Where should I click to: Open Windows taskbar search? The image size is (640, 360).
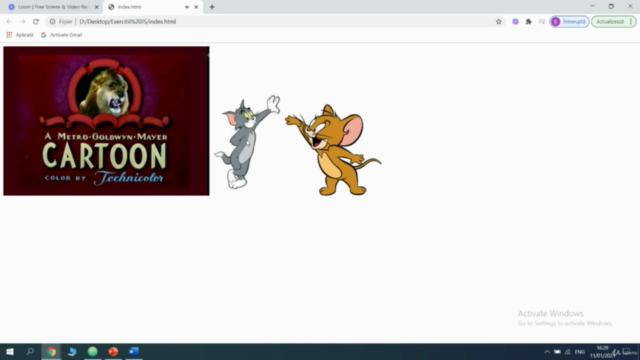[30, 351]
